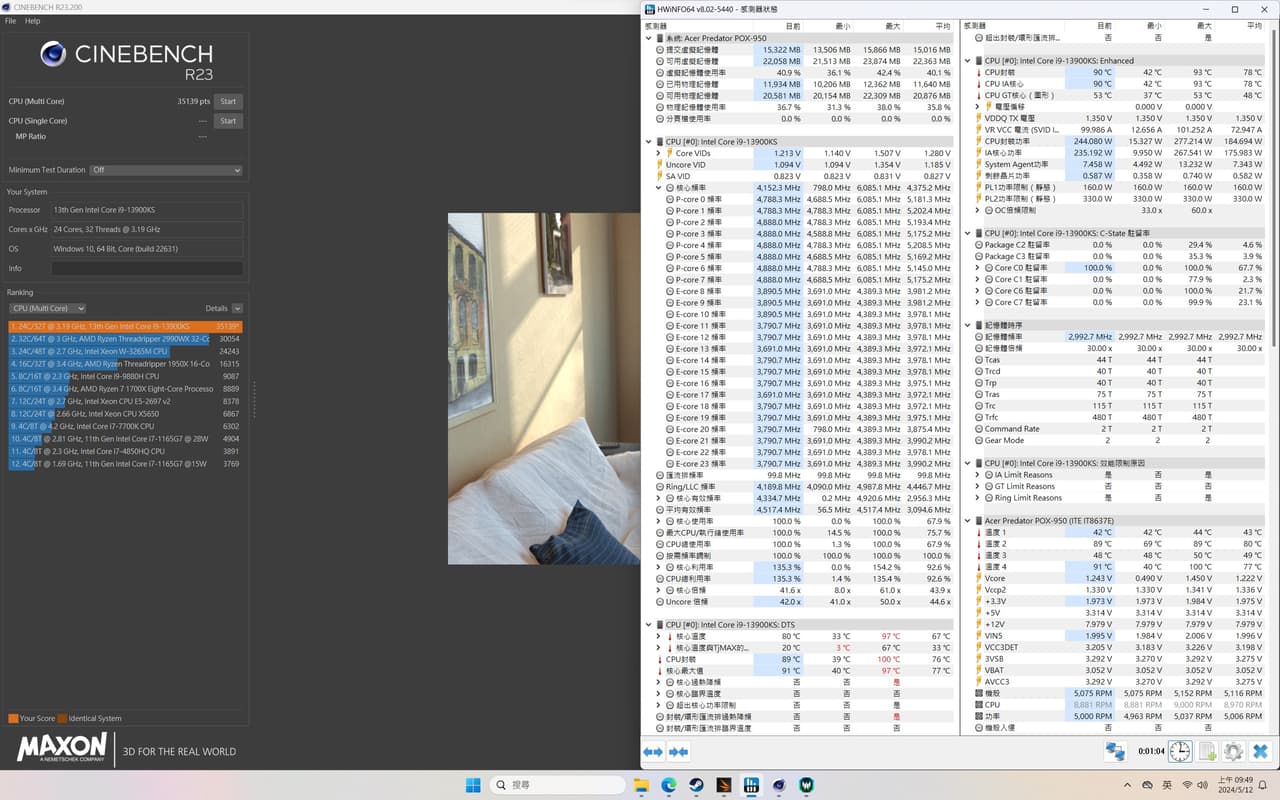The width and height of the screenshot is (1280, 800).
Task: Collapse Acer Predator POX-950 ITE IT8637E section
Action: (968, 521)
